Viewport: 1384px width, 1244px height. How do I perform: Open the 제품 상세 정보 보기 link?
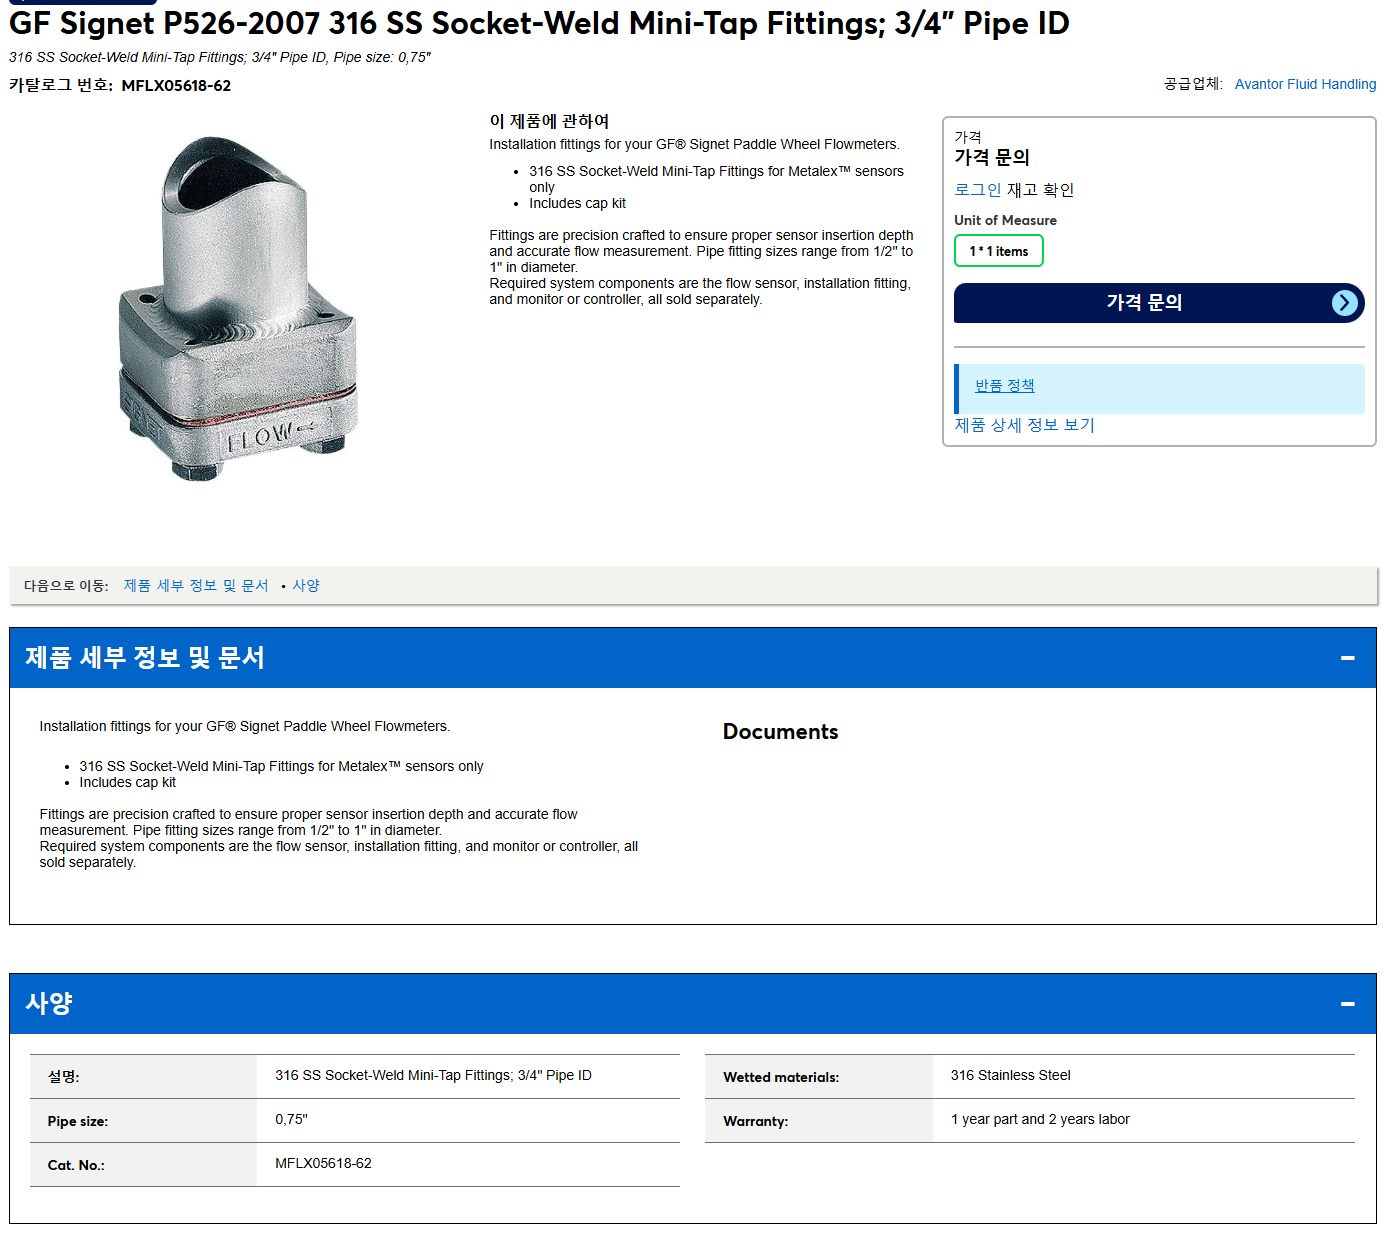tap(1024, 425)
